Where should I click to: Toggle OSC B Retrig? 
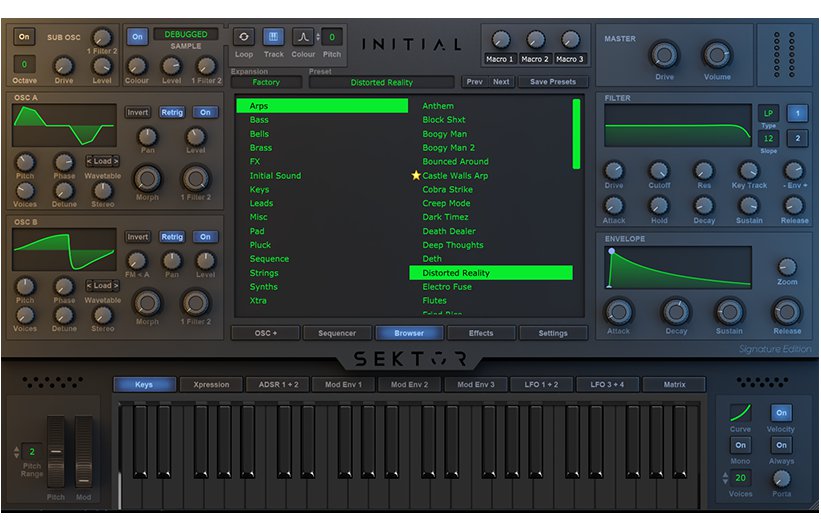click(172, 237)
